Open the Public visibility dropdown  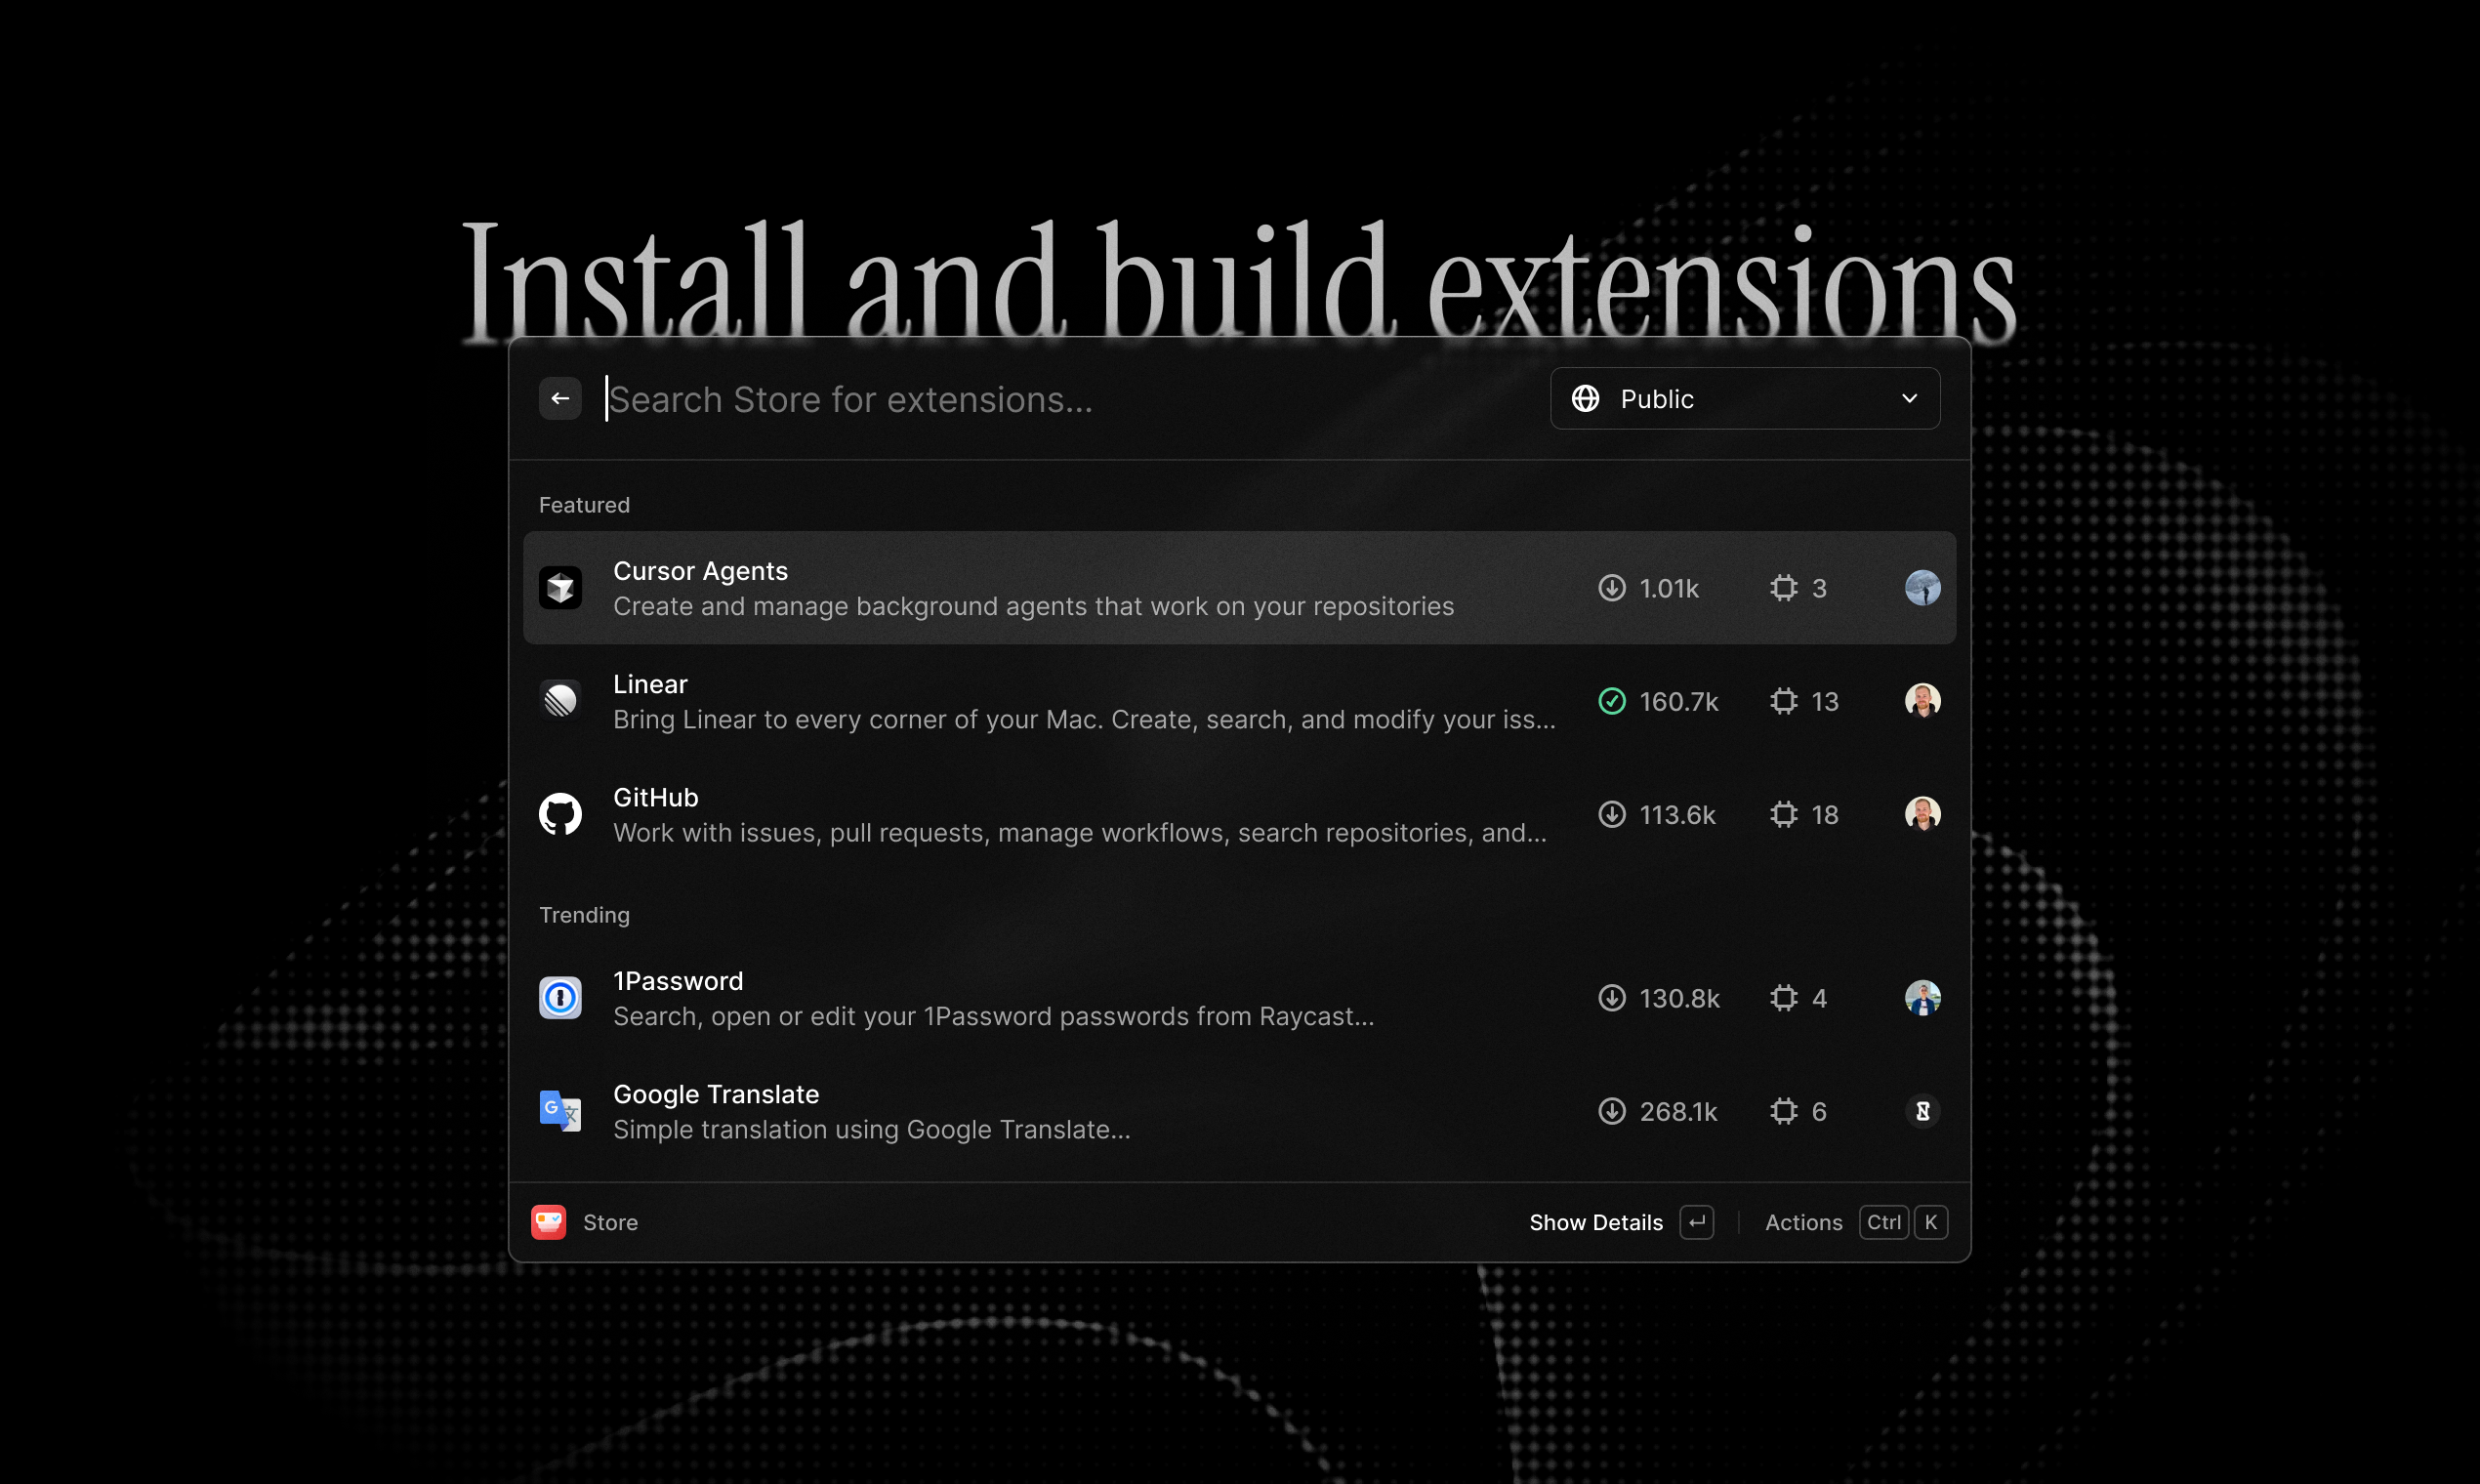[x=1744, y=398]
